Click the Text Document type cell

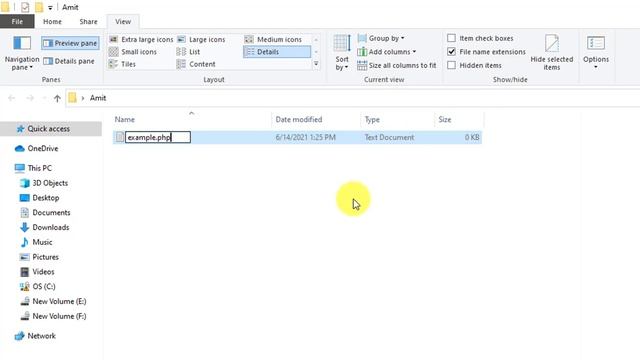point(389,138)
